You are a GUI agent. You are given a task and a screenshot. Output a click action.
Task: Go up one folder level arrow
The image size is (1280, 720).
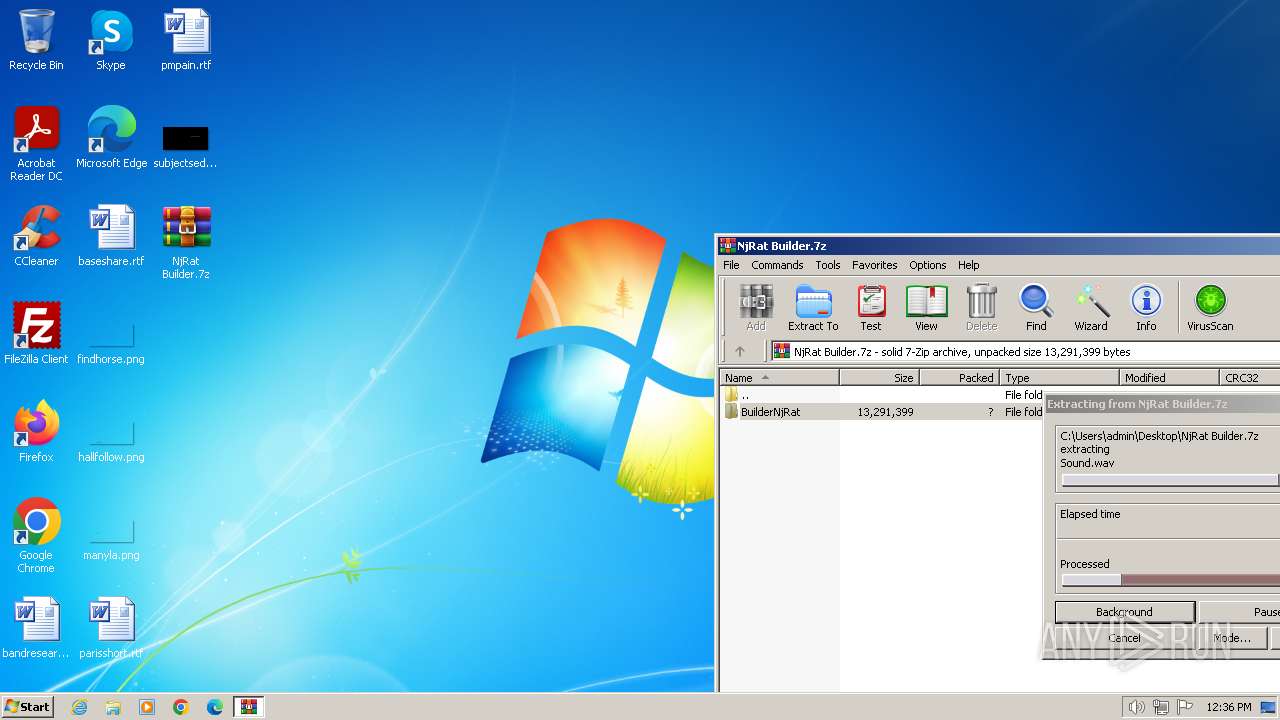(740, 352)
